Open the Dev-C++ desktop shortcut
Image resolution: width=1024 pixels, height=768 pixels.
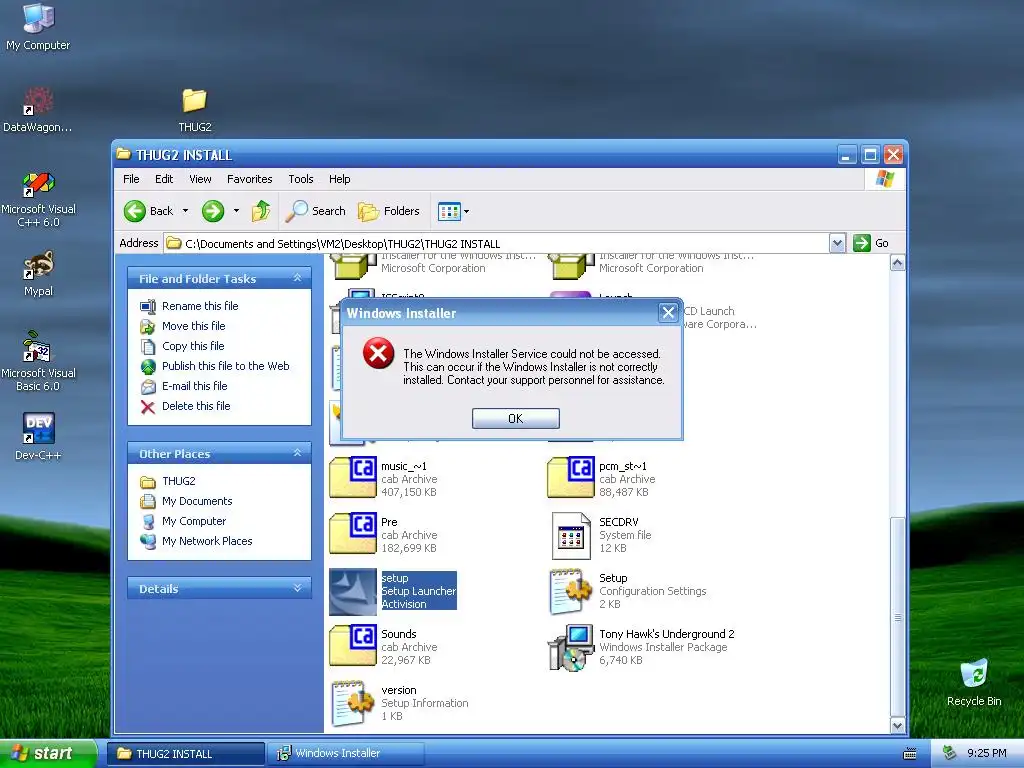click(x=38, y=436)
